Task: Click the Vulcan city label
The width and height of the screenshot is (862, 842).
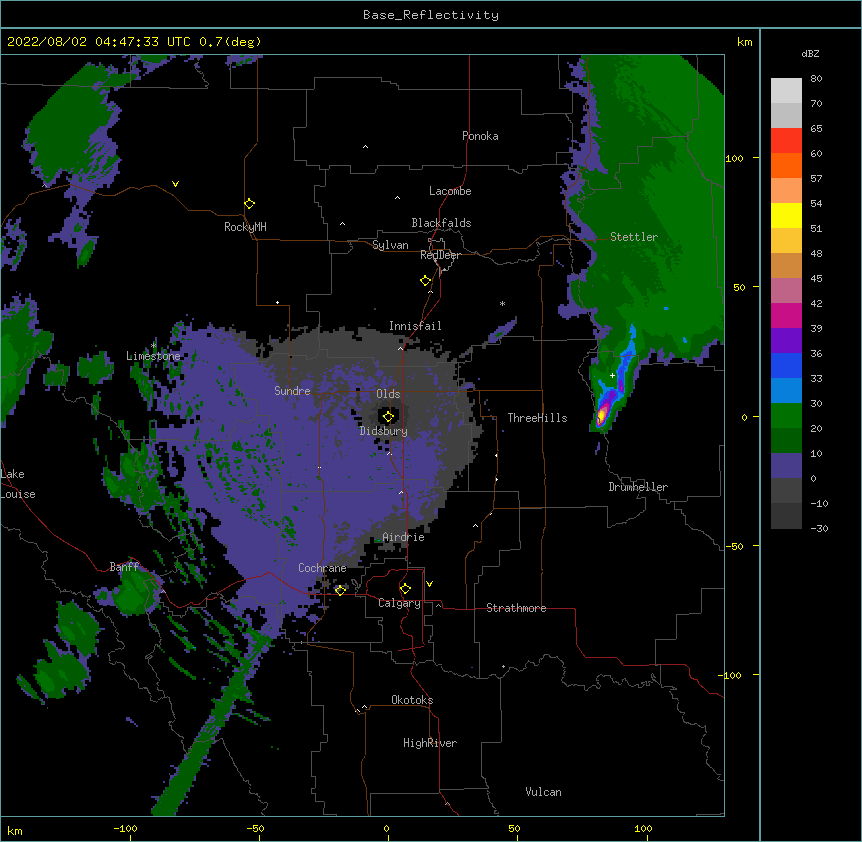Action: 543,792
